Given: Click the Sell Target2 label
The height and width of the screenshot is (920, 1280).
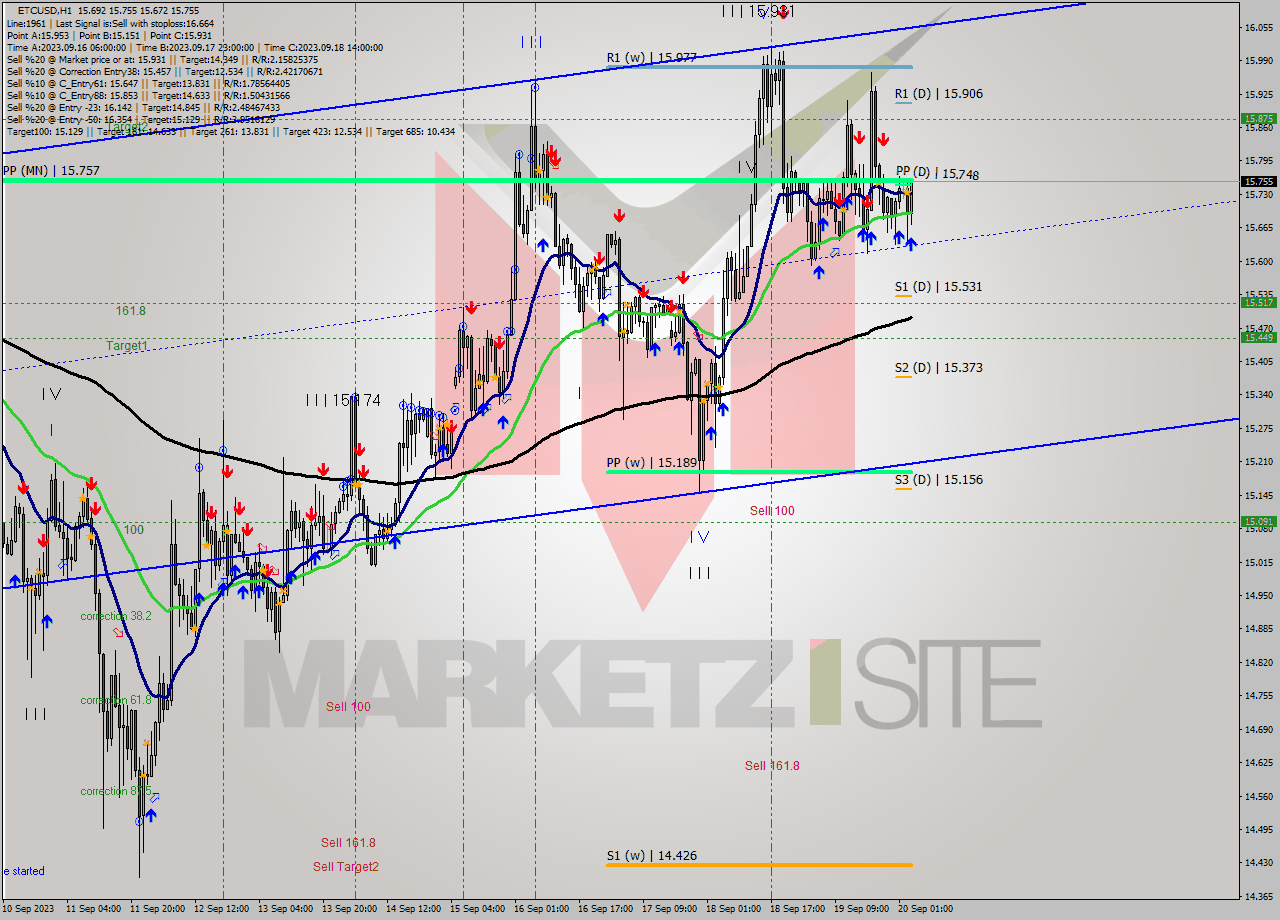Looking at the screenshot, I should [346, 867].
